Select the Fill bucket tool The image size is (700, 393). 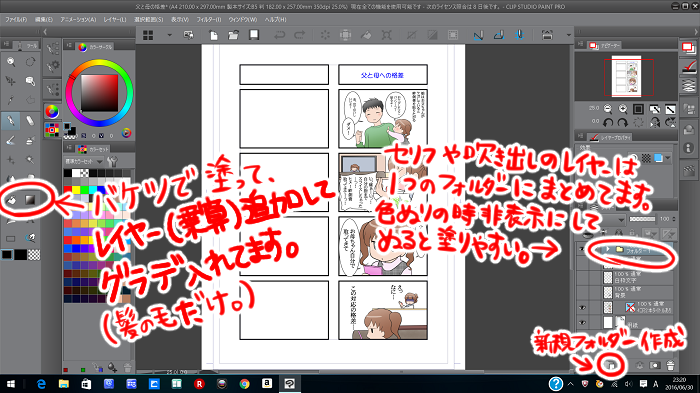pyautogui.click(x=11, y=200)
